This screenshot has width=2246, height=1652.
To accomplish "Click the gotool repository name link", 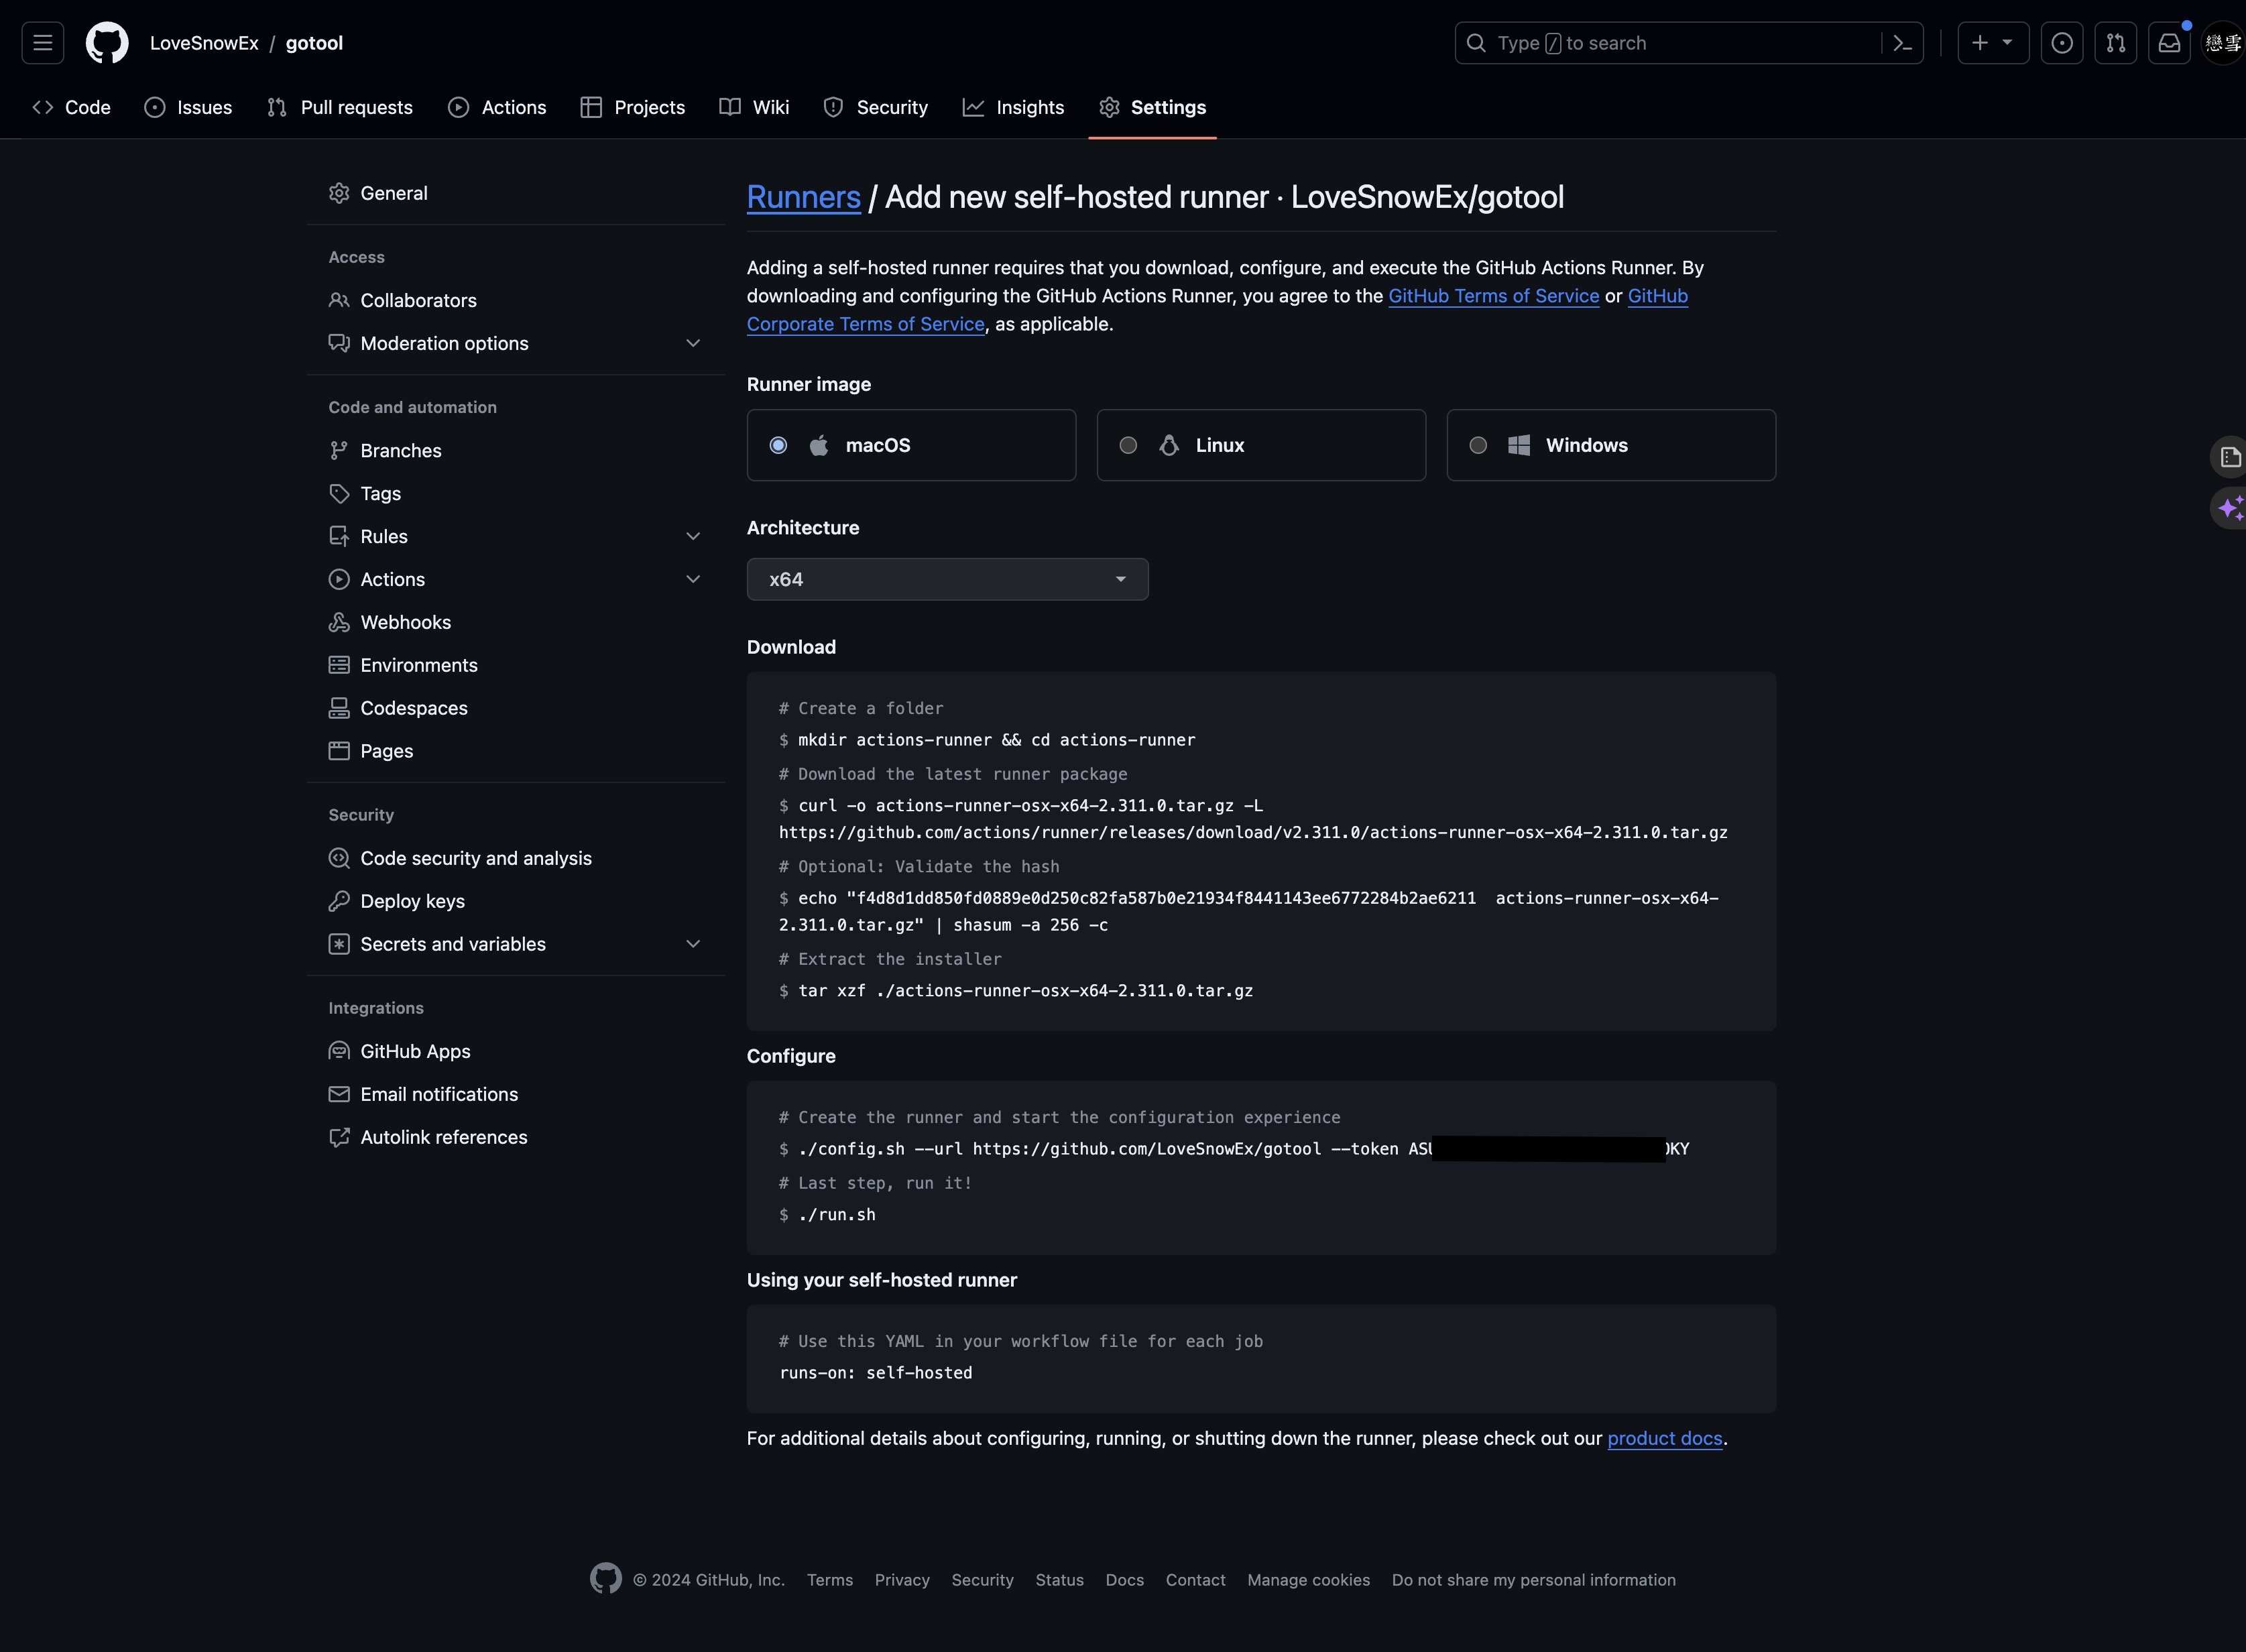I will pyautogui.click(x=314, y=43).
